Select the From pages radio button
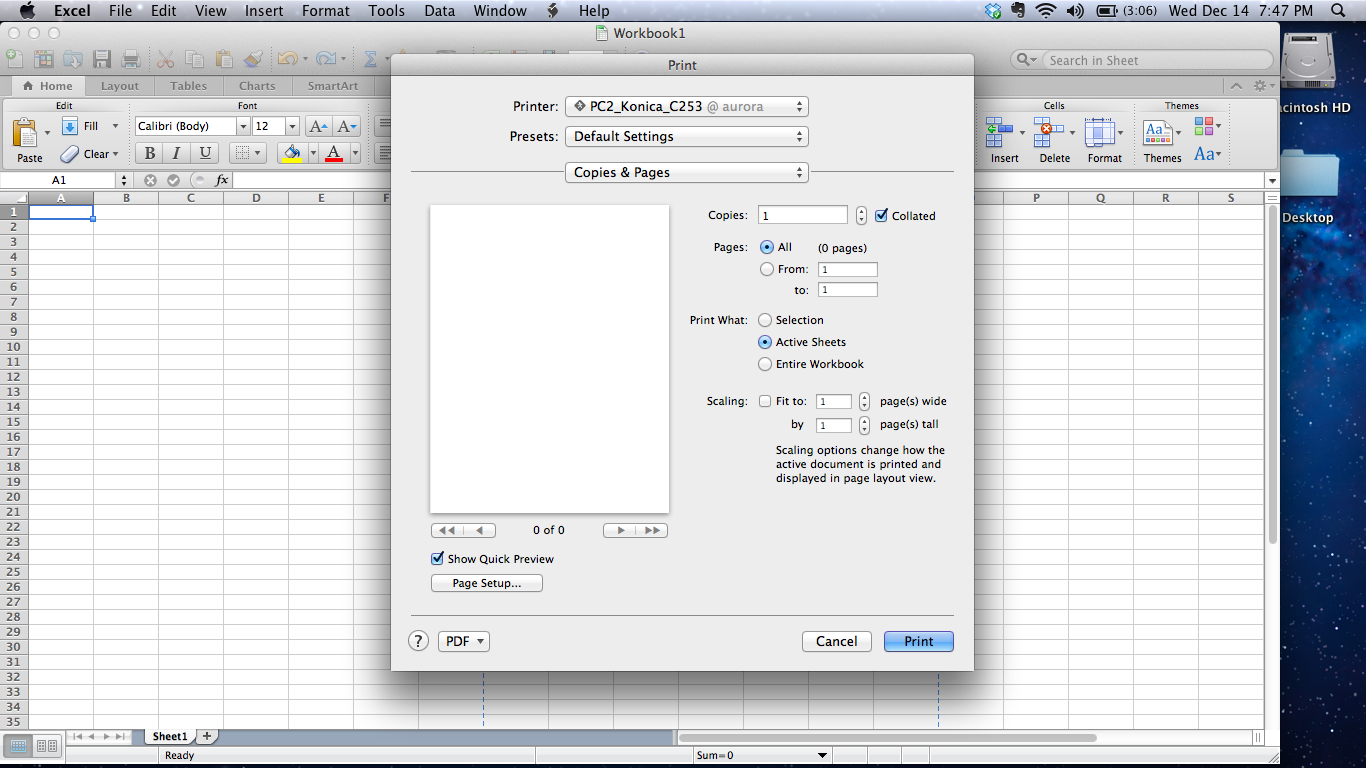 767,269
